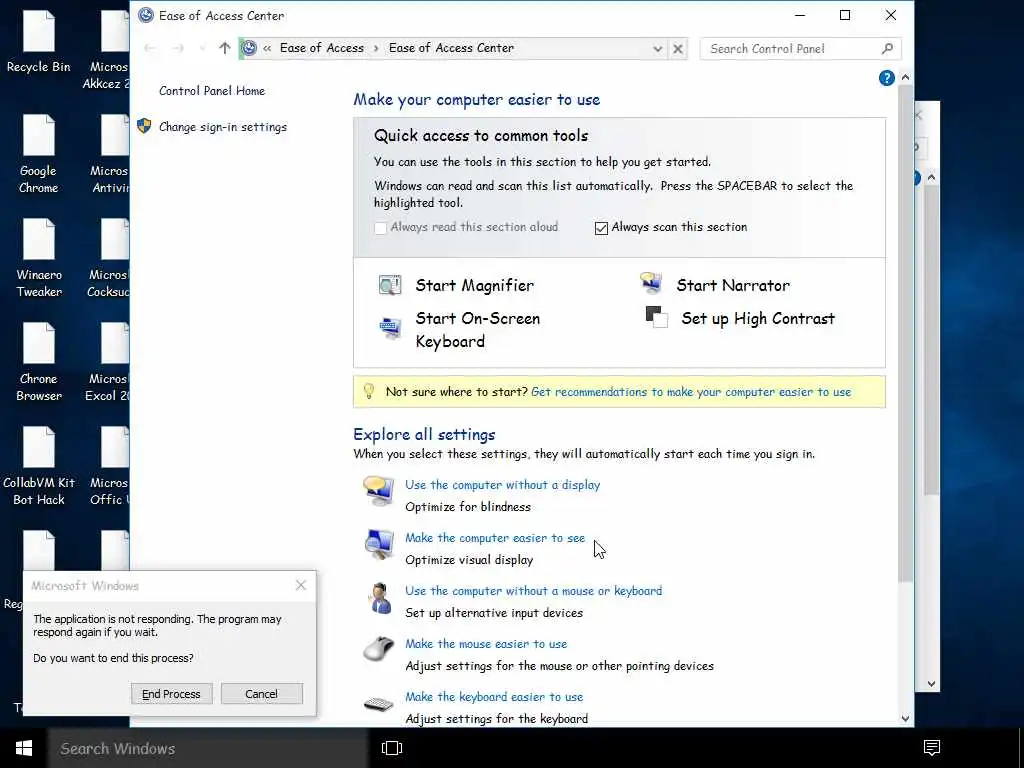Click the forward navigation arrow
Viewport: 1024px width, 768px height.
[178, 48]
